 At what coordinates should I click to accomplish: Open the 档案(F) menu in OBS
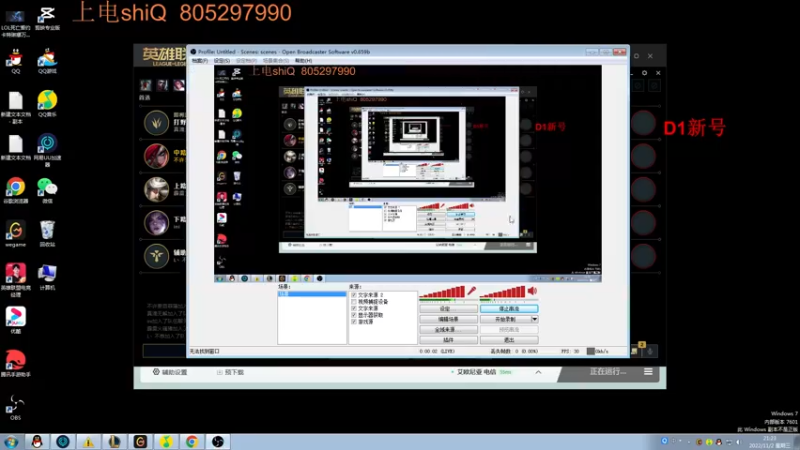pos(199,61)
